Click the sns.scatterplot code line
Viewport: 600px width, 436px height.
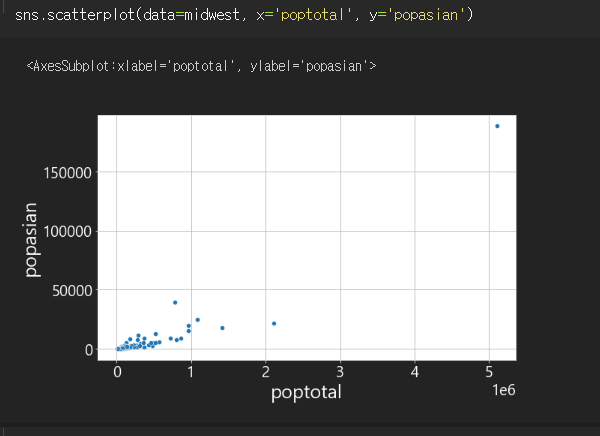(x=244, y=15)
